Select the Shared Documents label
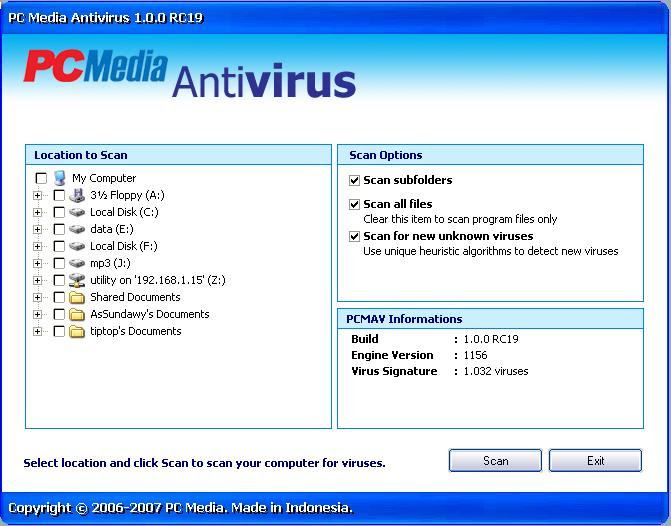The width and height of the screenshot is (671, 526). tap(135, 297)
